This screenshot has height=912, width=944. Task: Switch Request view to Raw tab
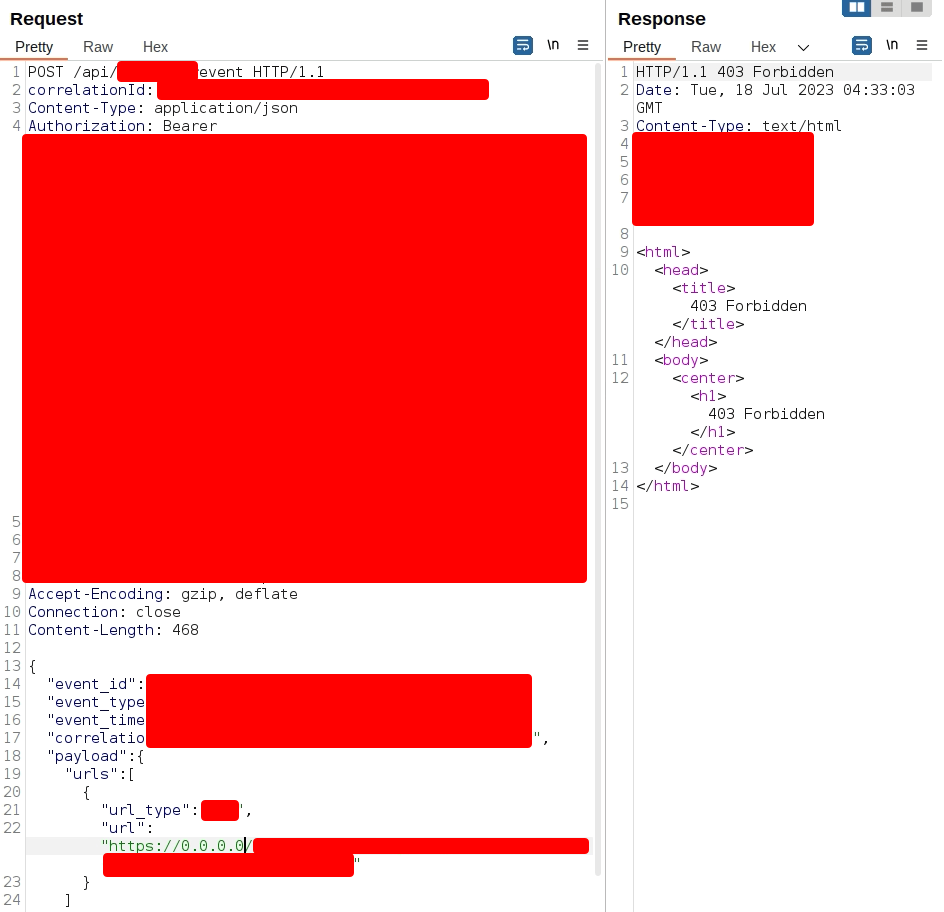pos(98,47)
